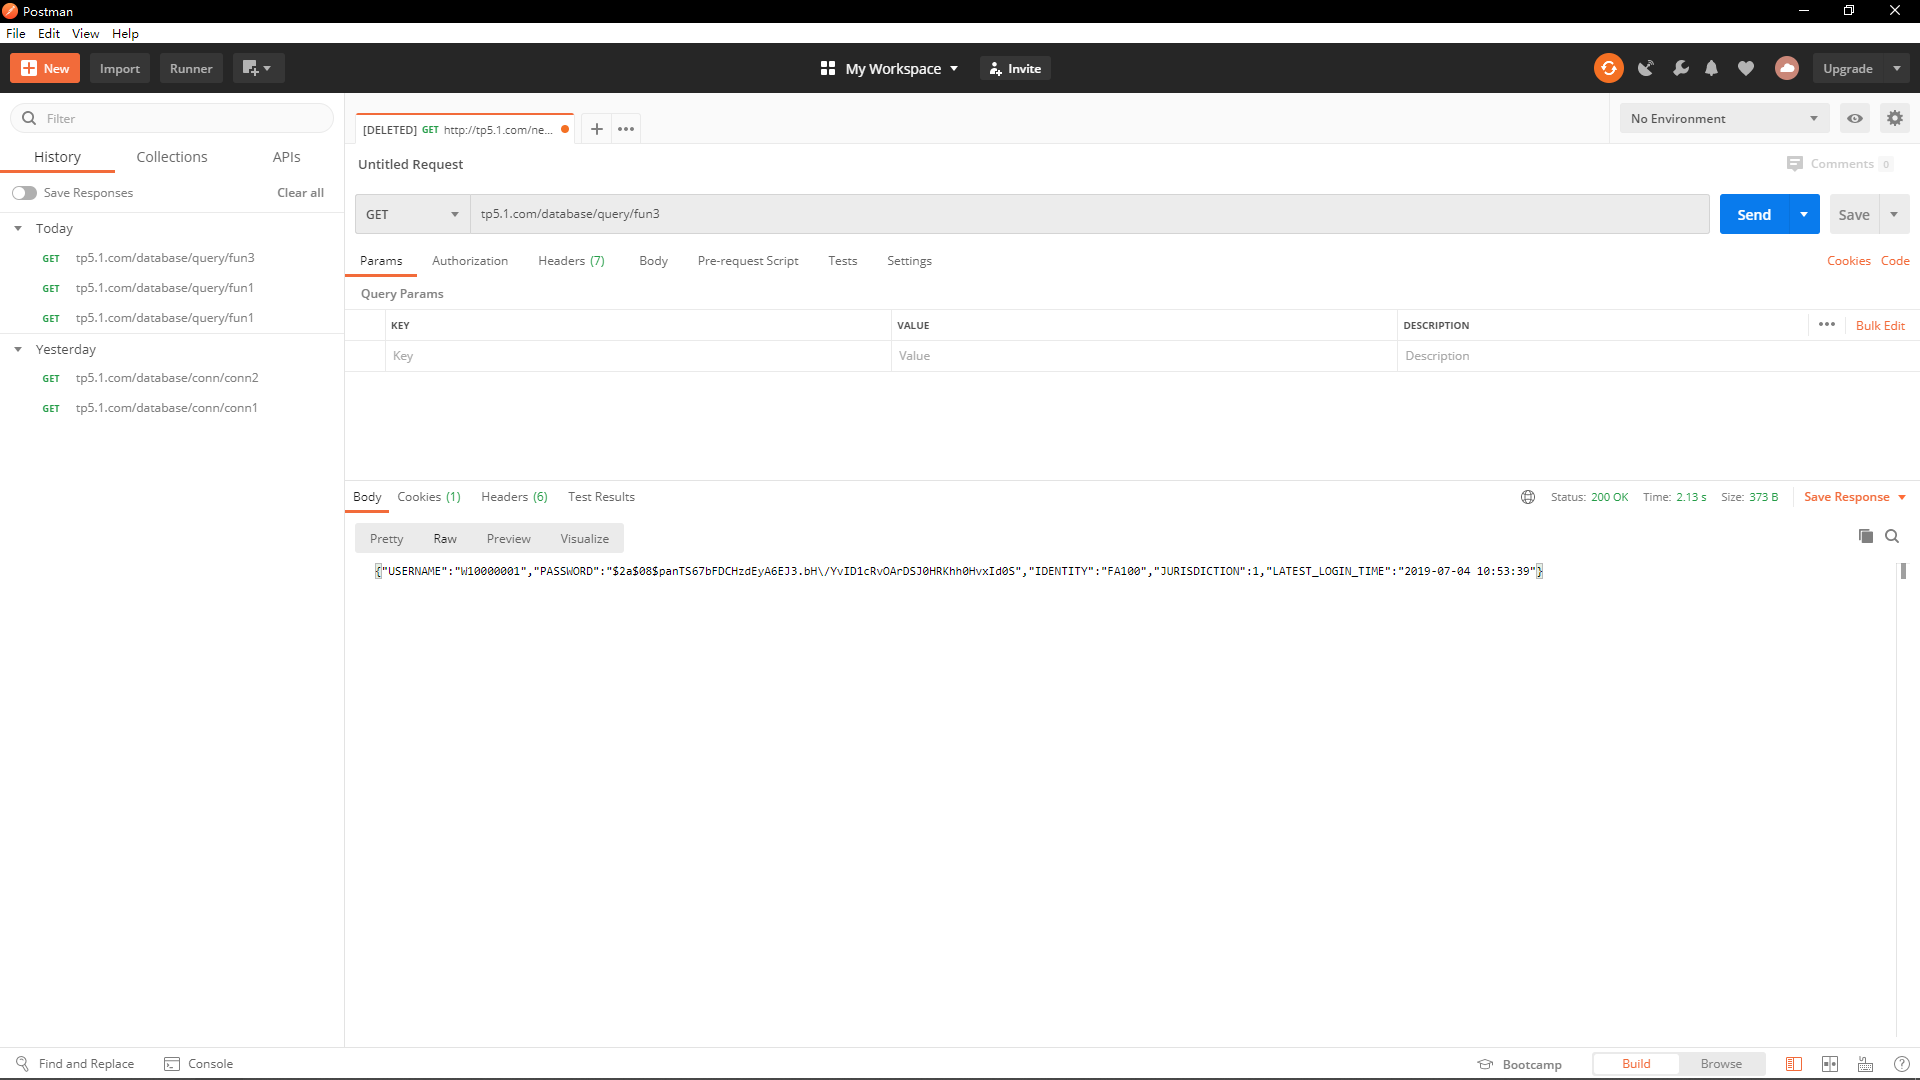Open the GET method dropdown
This screenshot has height=1080, width=1920.
click(412, 214)
